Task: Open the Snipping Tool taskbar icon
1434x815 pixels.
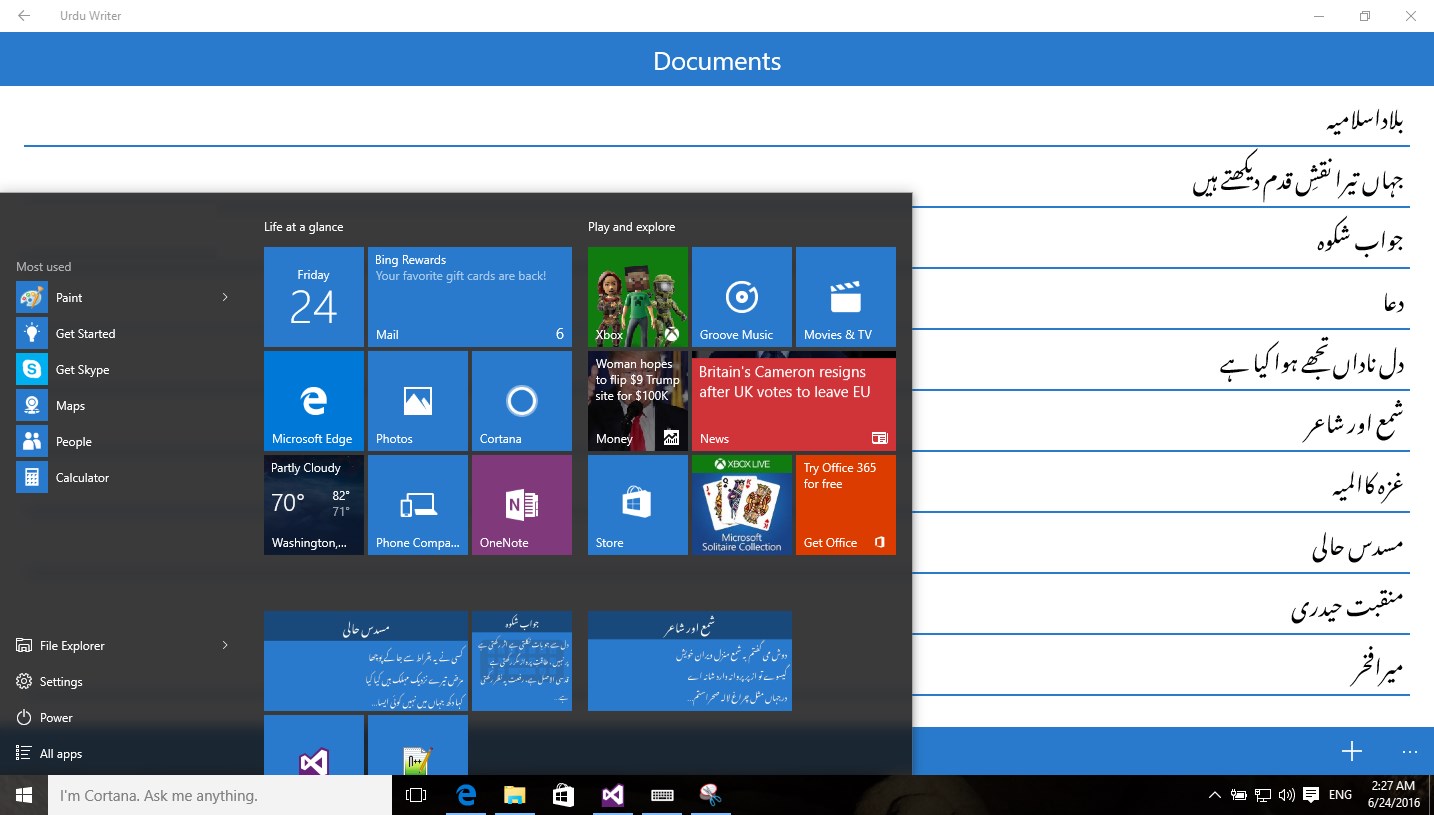Action: pos(710,795)
